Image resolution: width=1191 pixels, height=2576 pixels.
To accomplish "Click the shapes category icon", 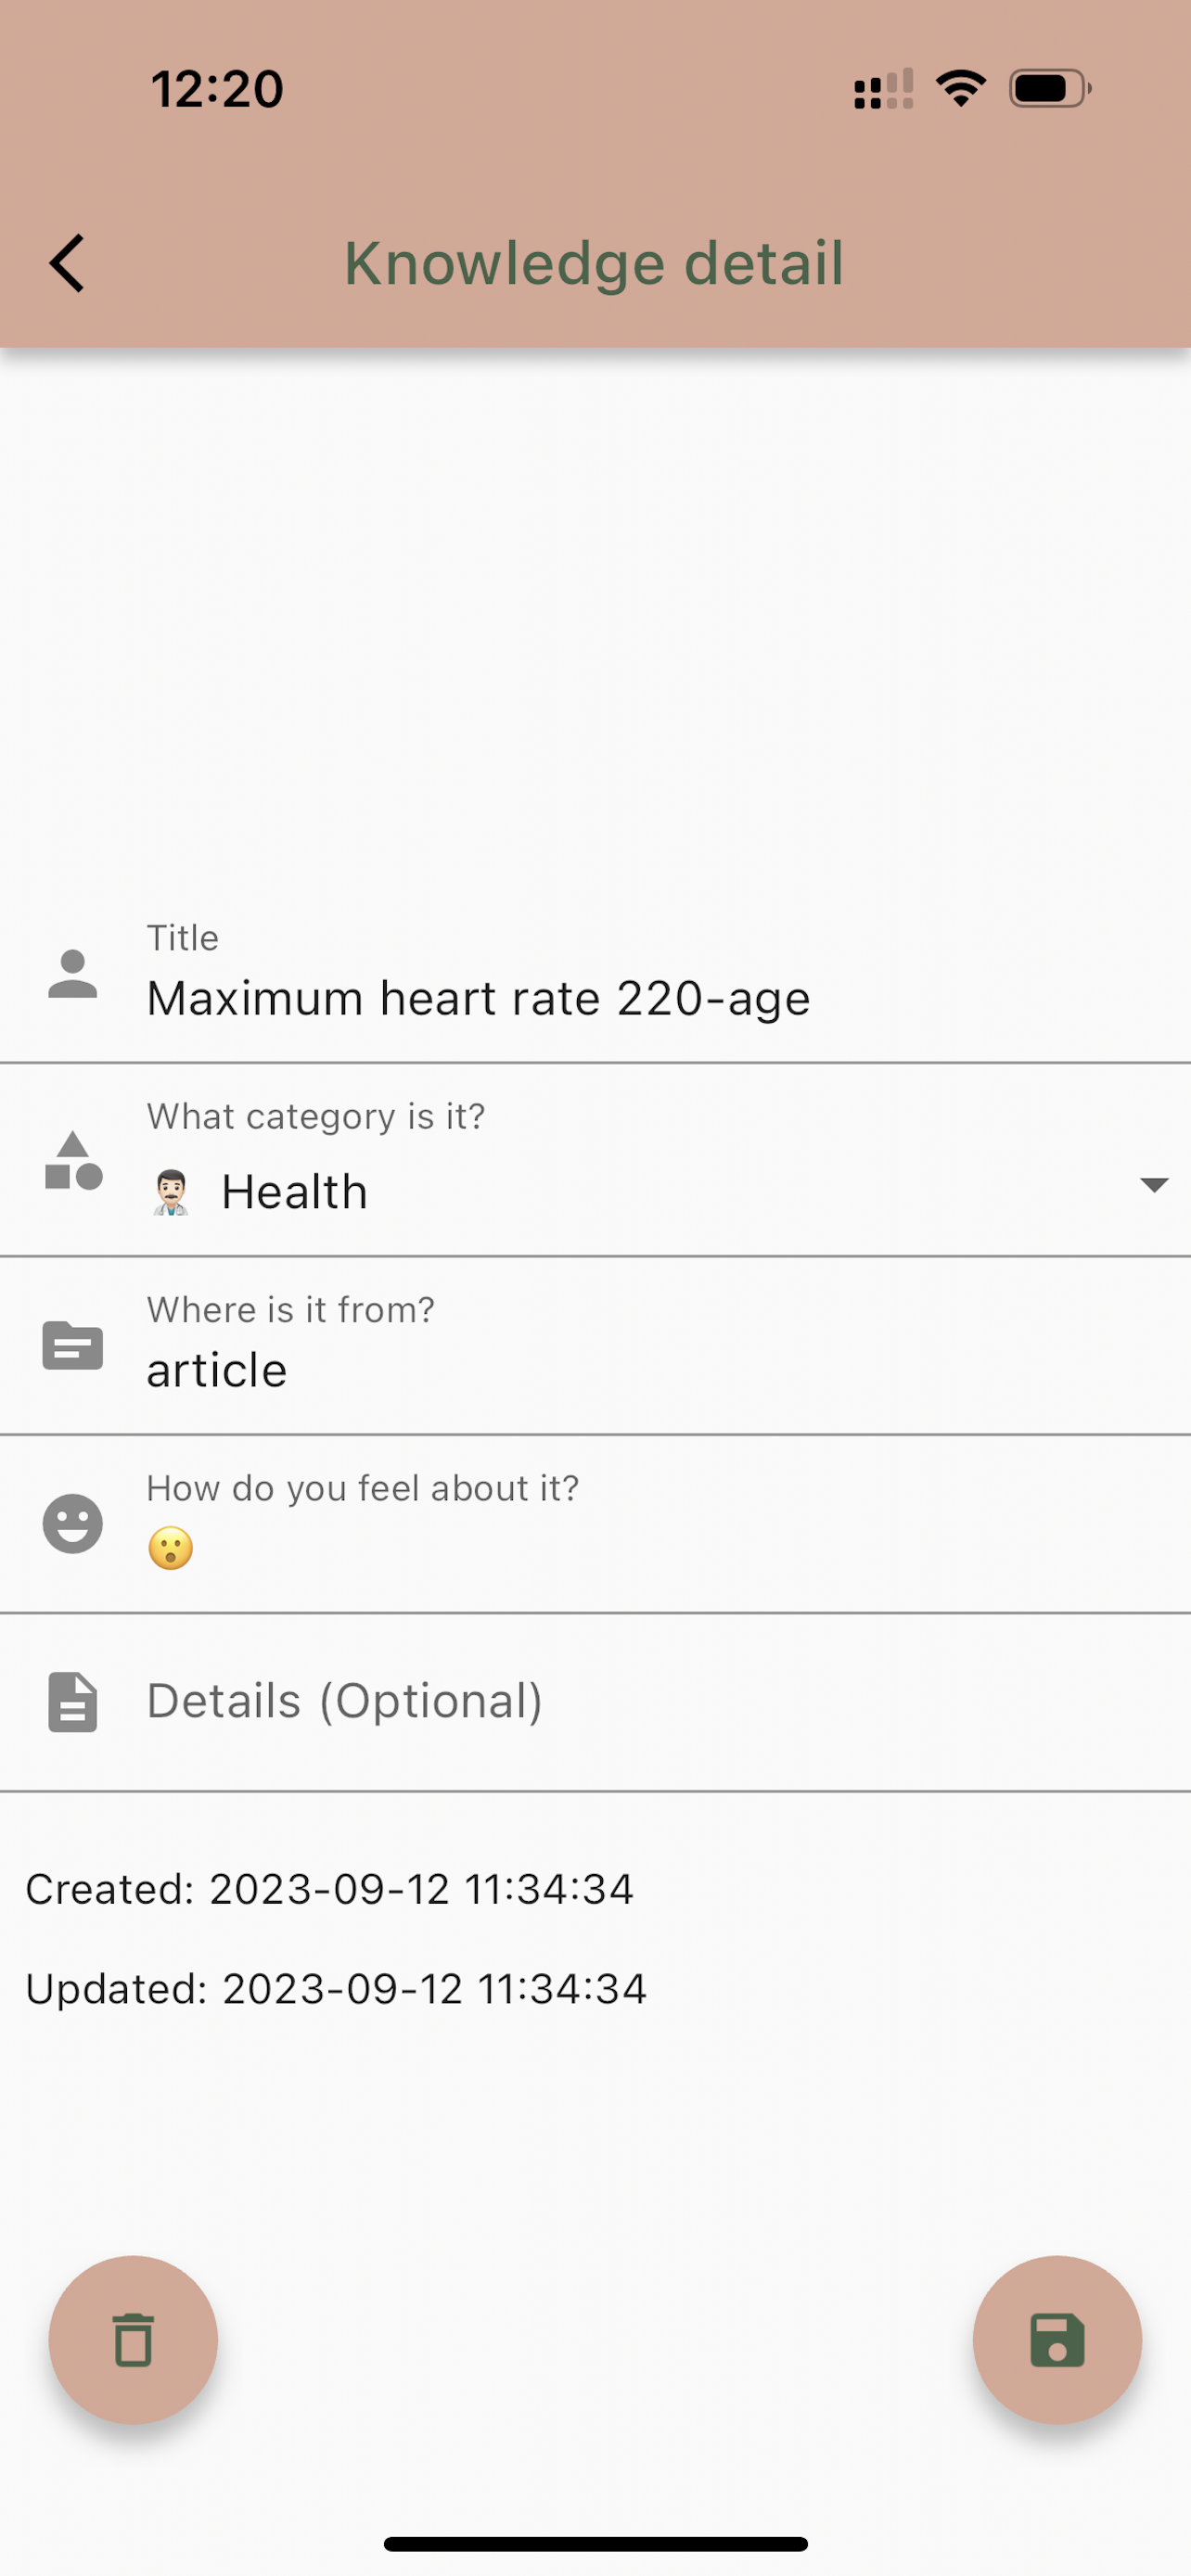I will click(73, 1161).
